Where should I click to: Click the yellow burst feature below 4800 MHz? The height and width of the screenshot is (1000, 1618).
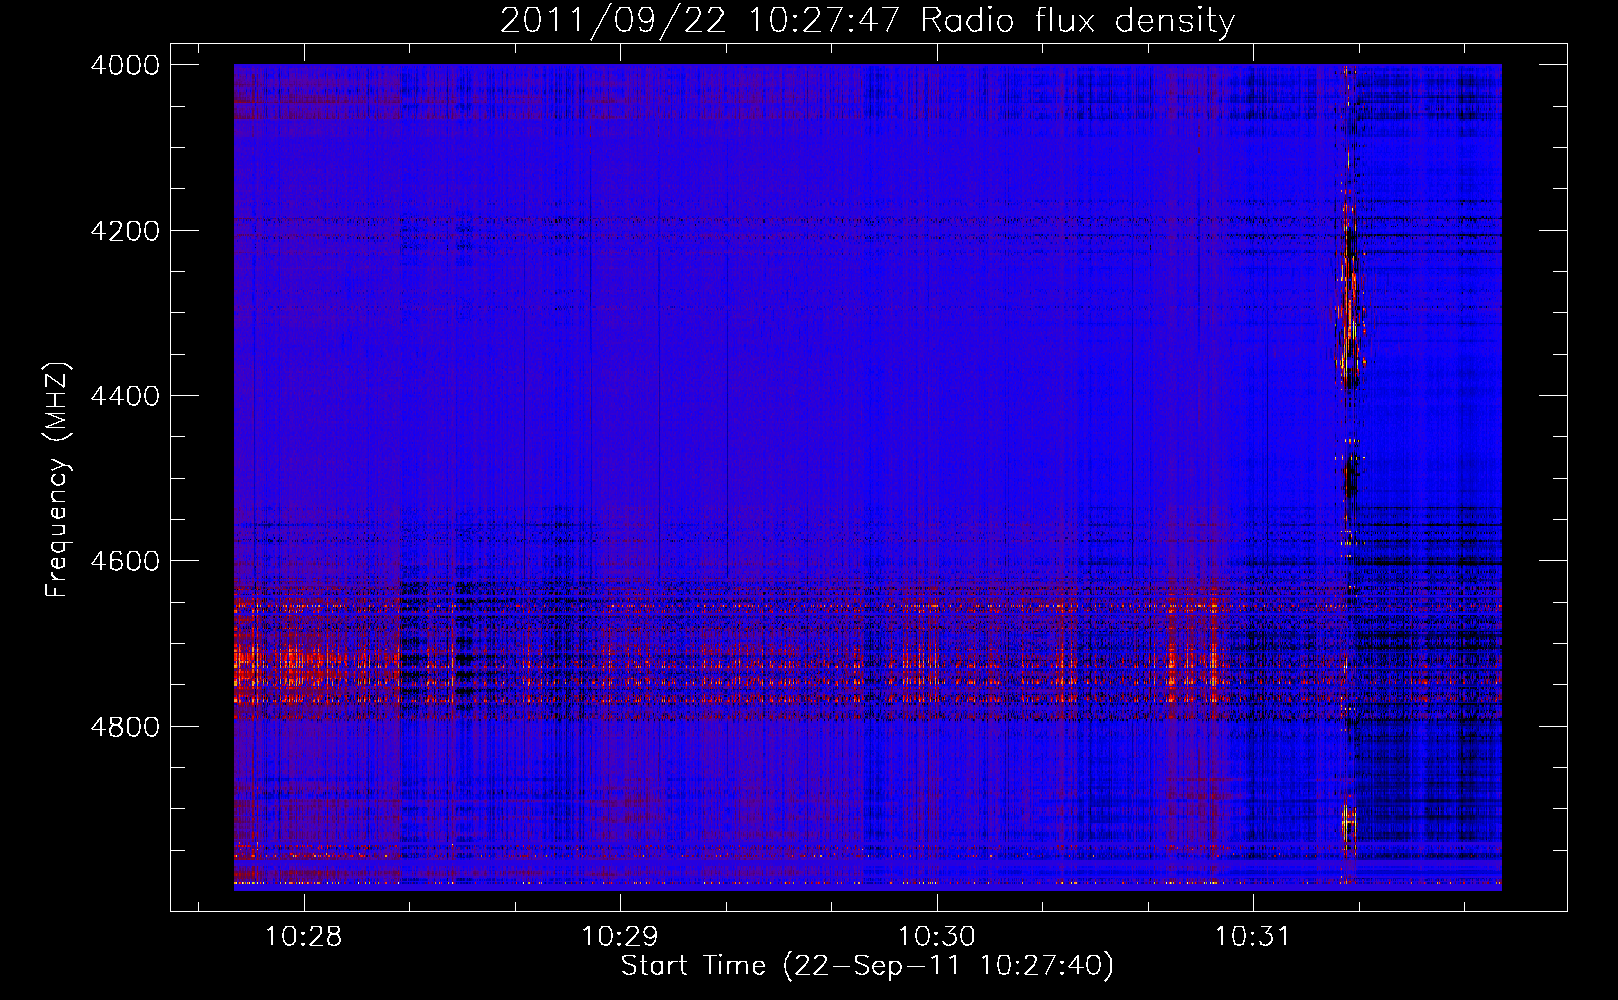coord(1347,824)
